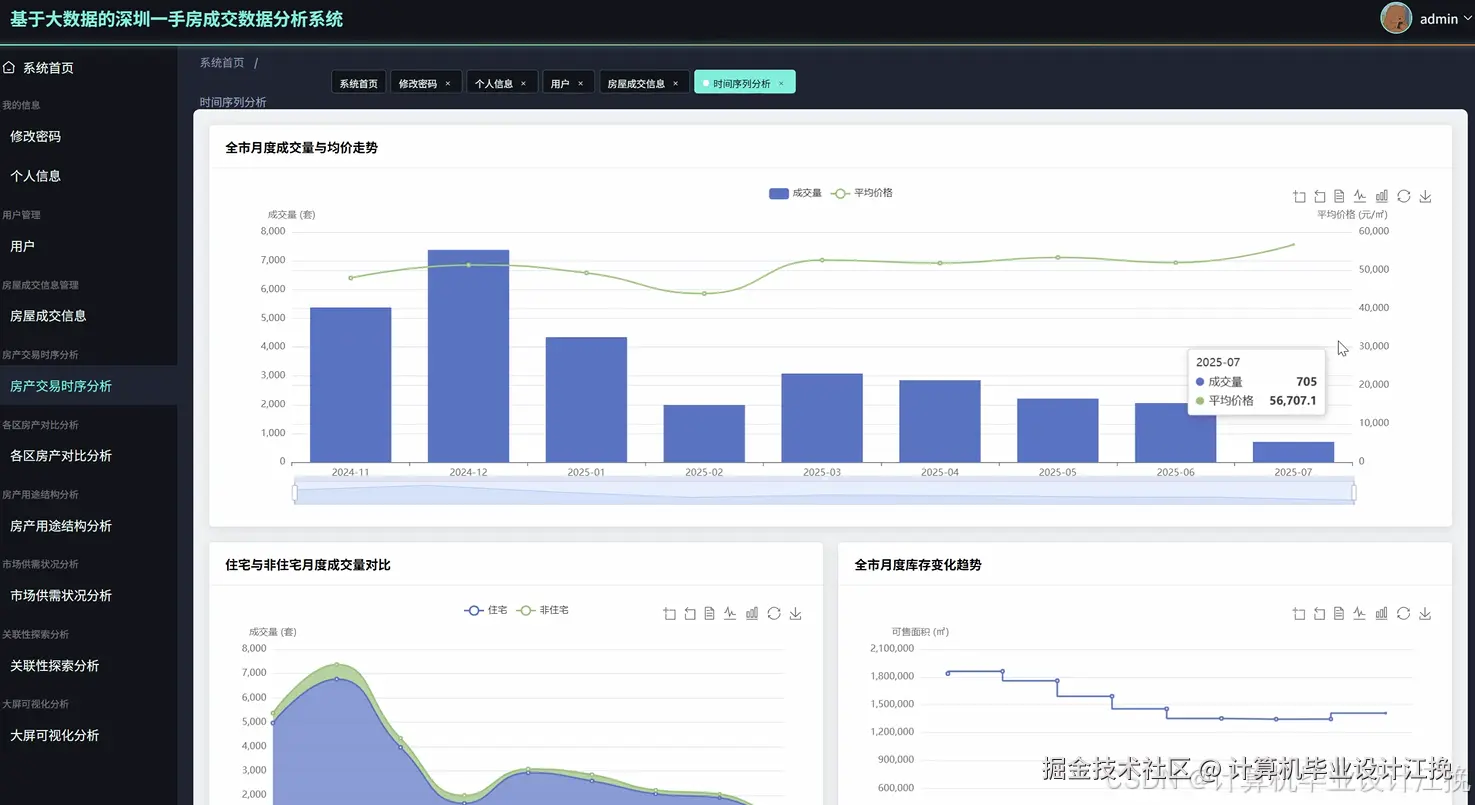Click the 基于大数据的深圳一手房成交数据分析系统 header title
Viewport: 1475px width, 805px height.
pos(176,19)
